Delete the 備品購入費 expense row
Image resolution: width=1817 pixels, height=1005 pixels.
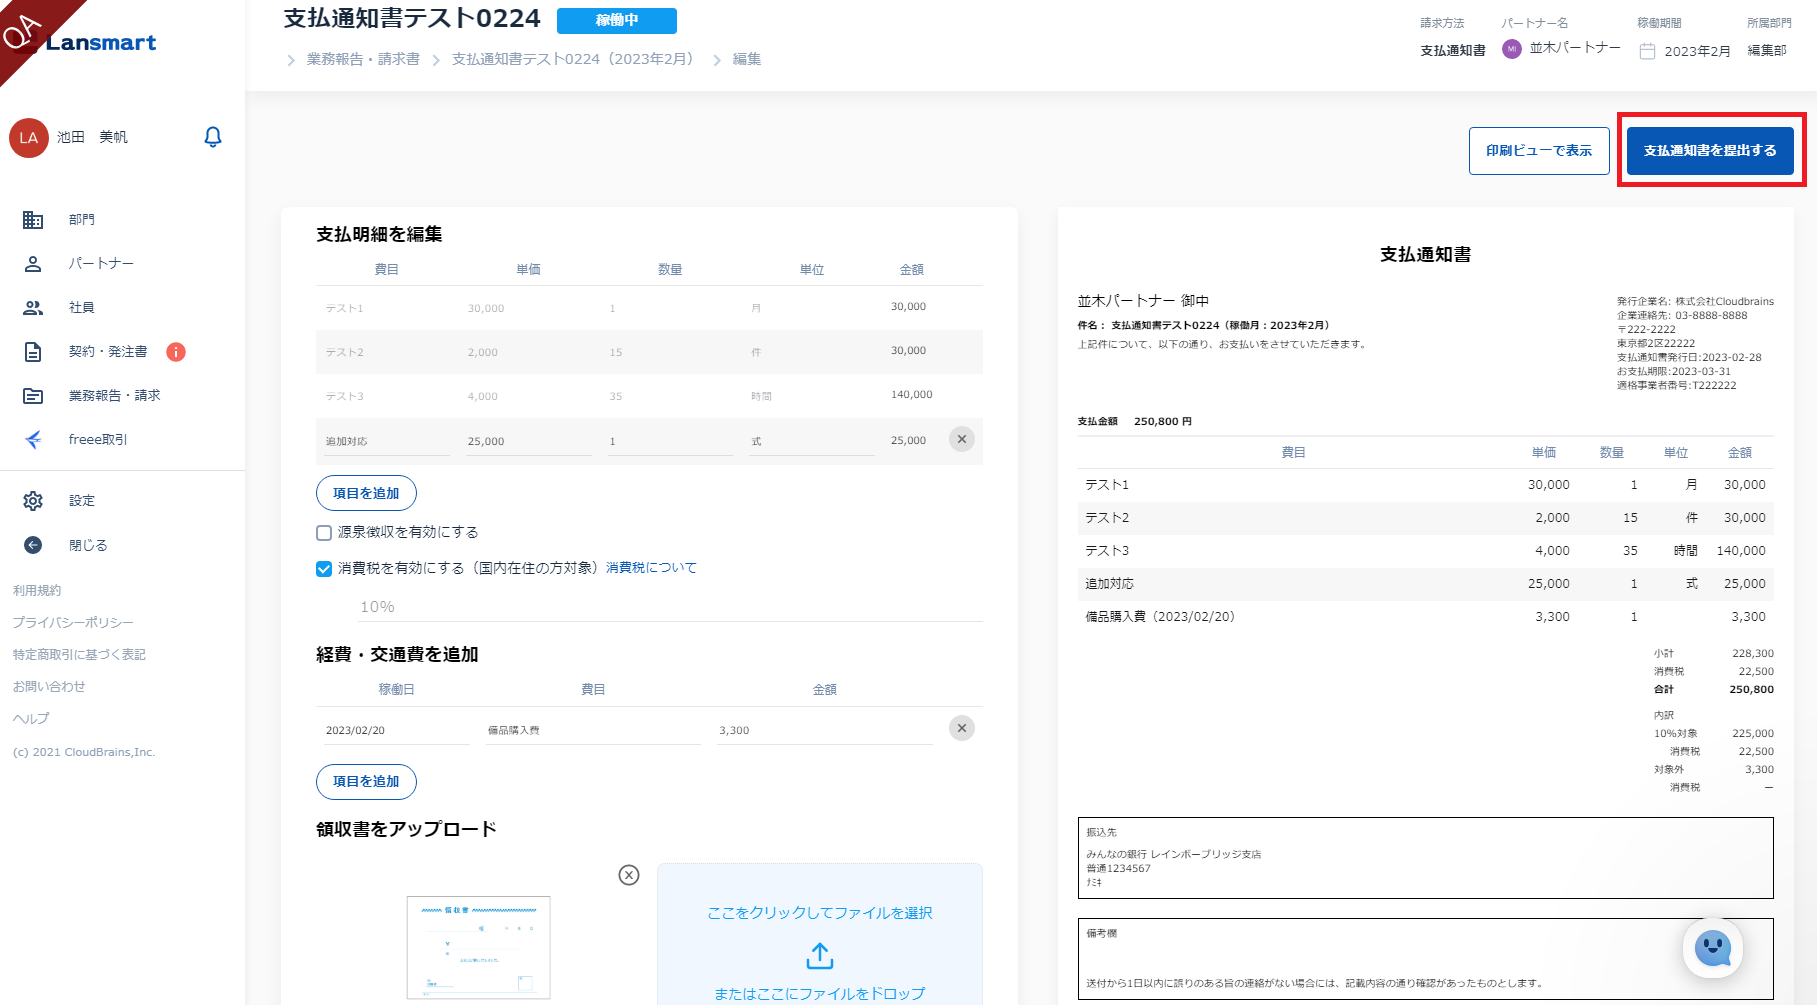pos(961,728)
